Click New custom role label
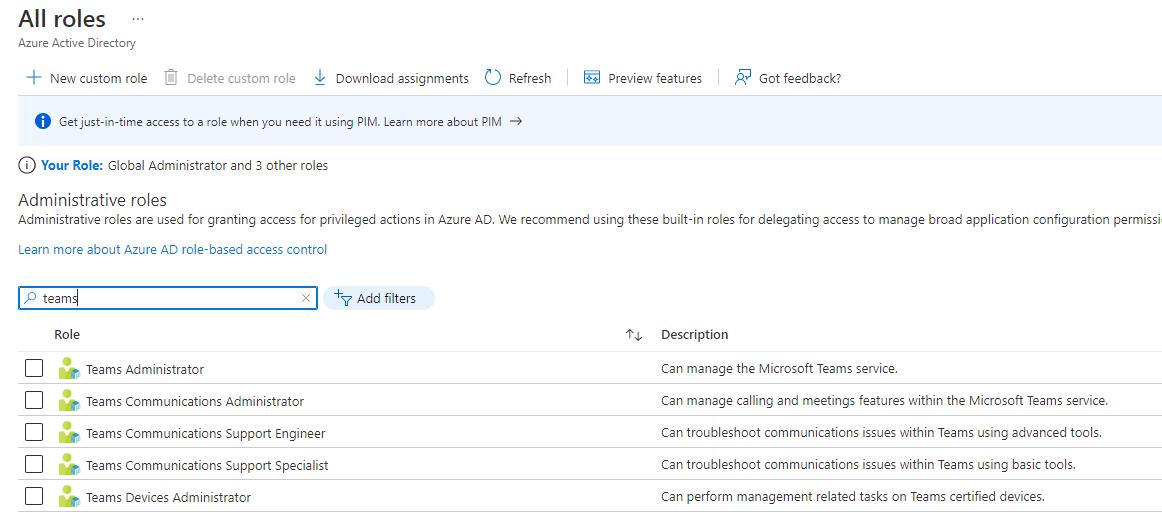Screen dimensions: 1162x532 99,79
